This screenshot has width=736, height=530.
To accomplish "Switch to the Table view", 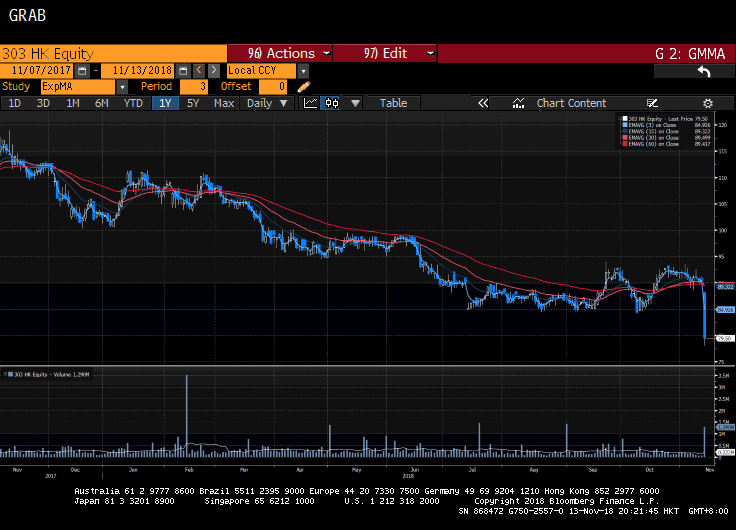I will (x=393, y=103).
